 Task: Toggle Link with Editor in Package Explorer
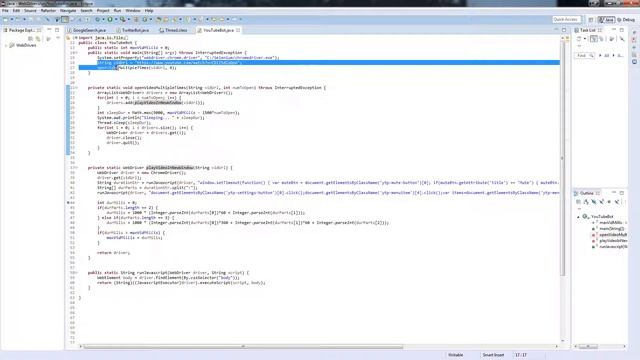tap(38, 39)
